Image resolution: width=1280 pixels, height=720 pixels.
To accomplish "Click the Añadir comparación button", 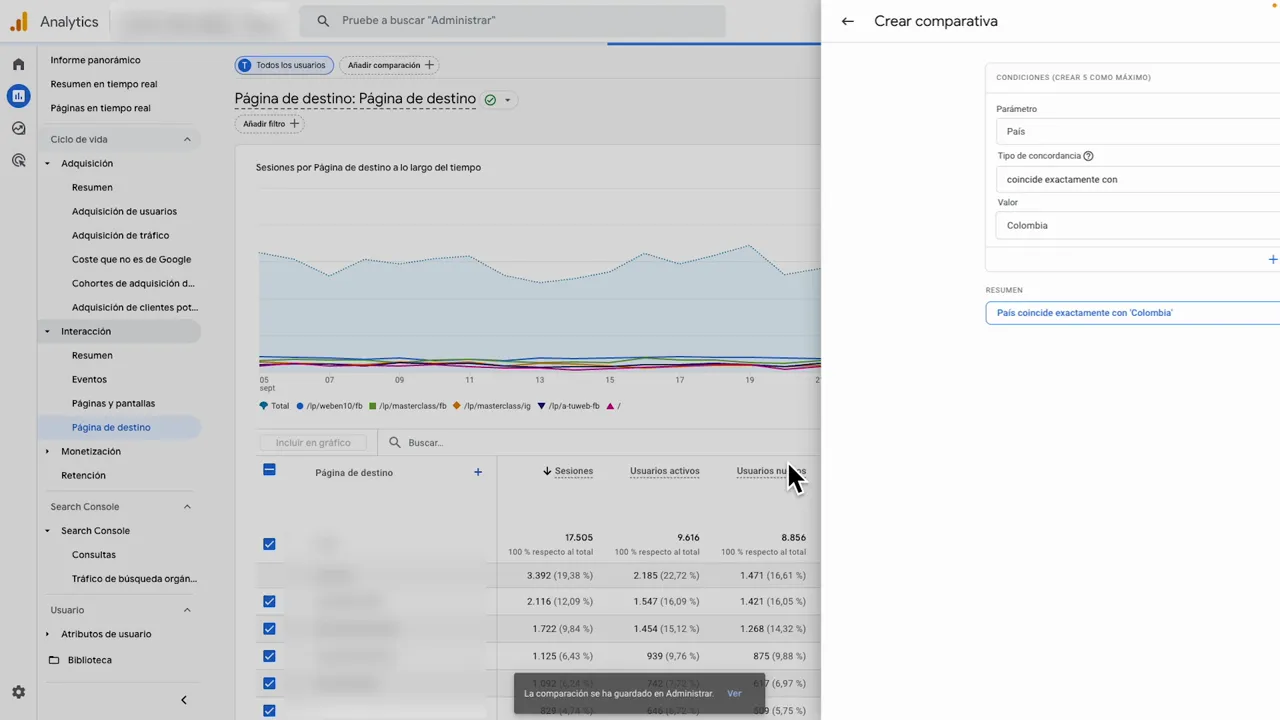I will pyautogui.click(x=390, y=65).
